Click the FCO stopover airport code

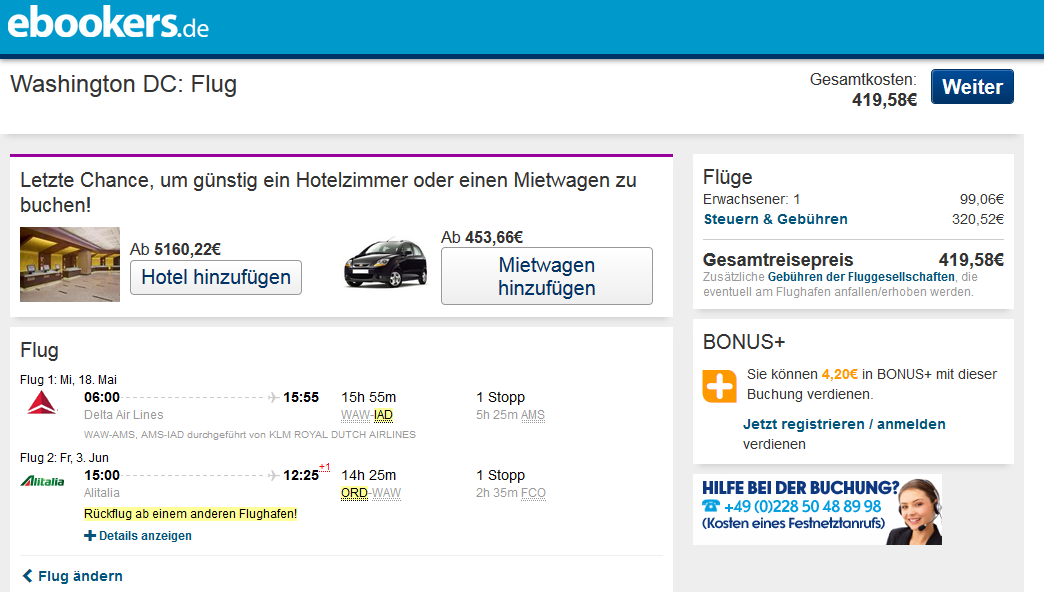point(533,493)
